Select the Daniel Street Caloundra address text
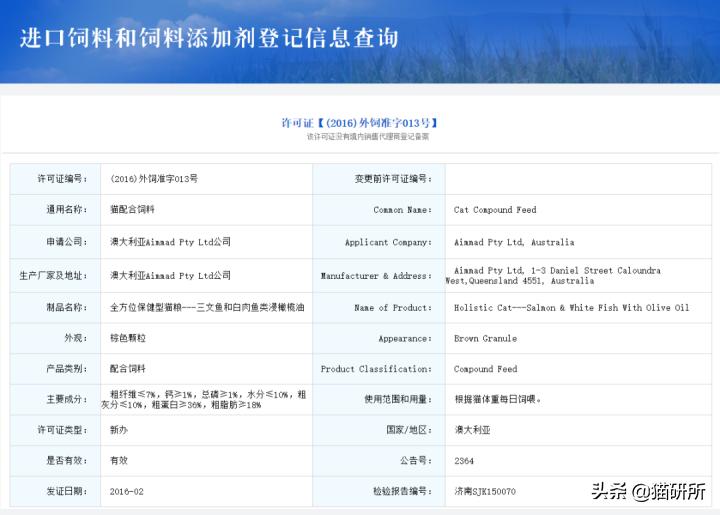This screenshot has height=515, width=720. (x=553, y=275)
